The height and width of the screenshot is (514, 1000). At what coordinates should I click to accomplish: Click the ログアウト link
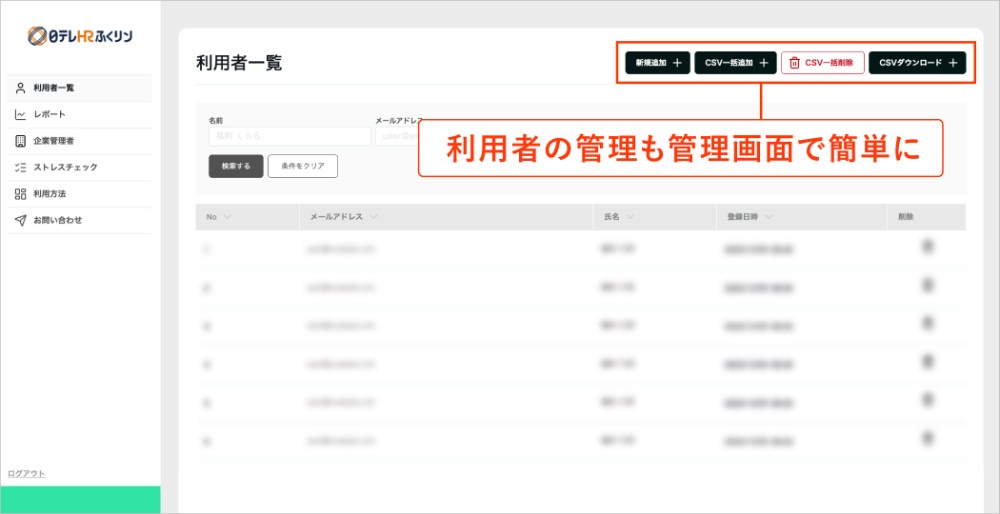point(26,473)
